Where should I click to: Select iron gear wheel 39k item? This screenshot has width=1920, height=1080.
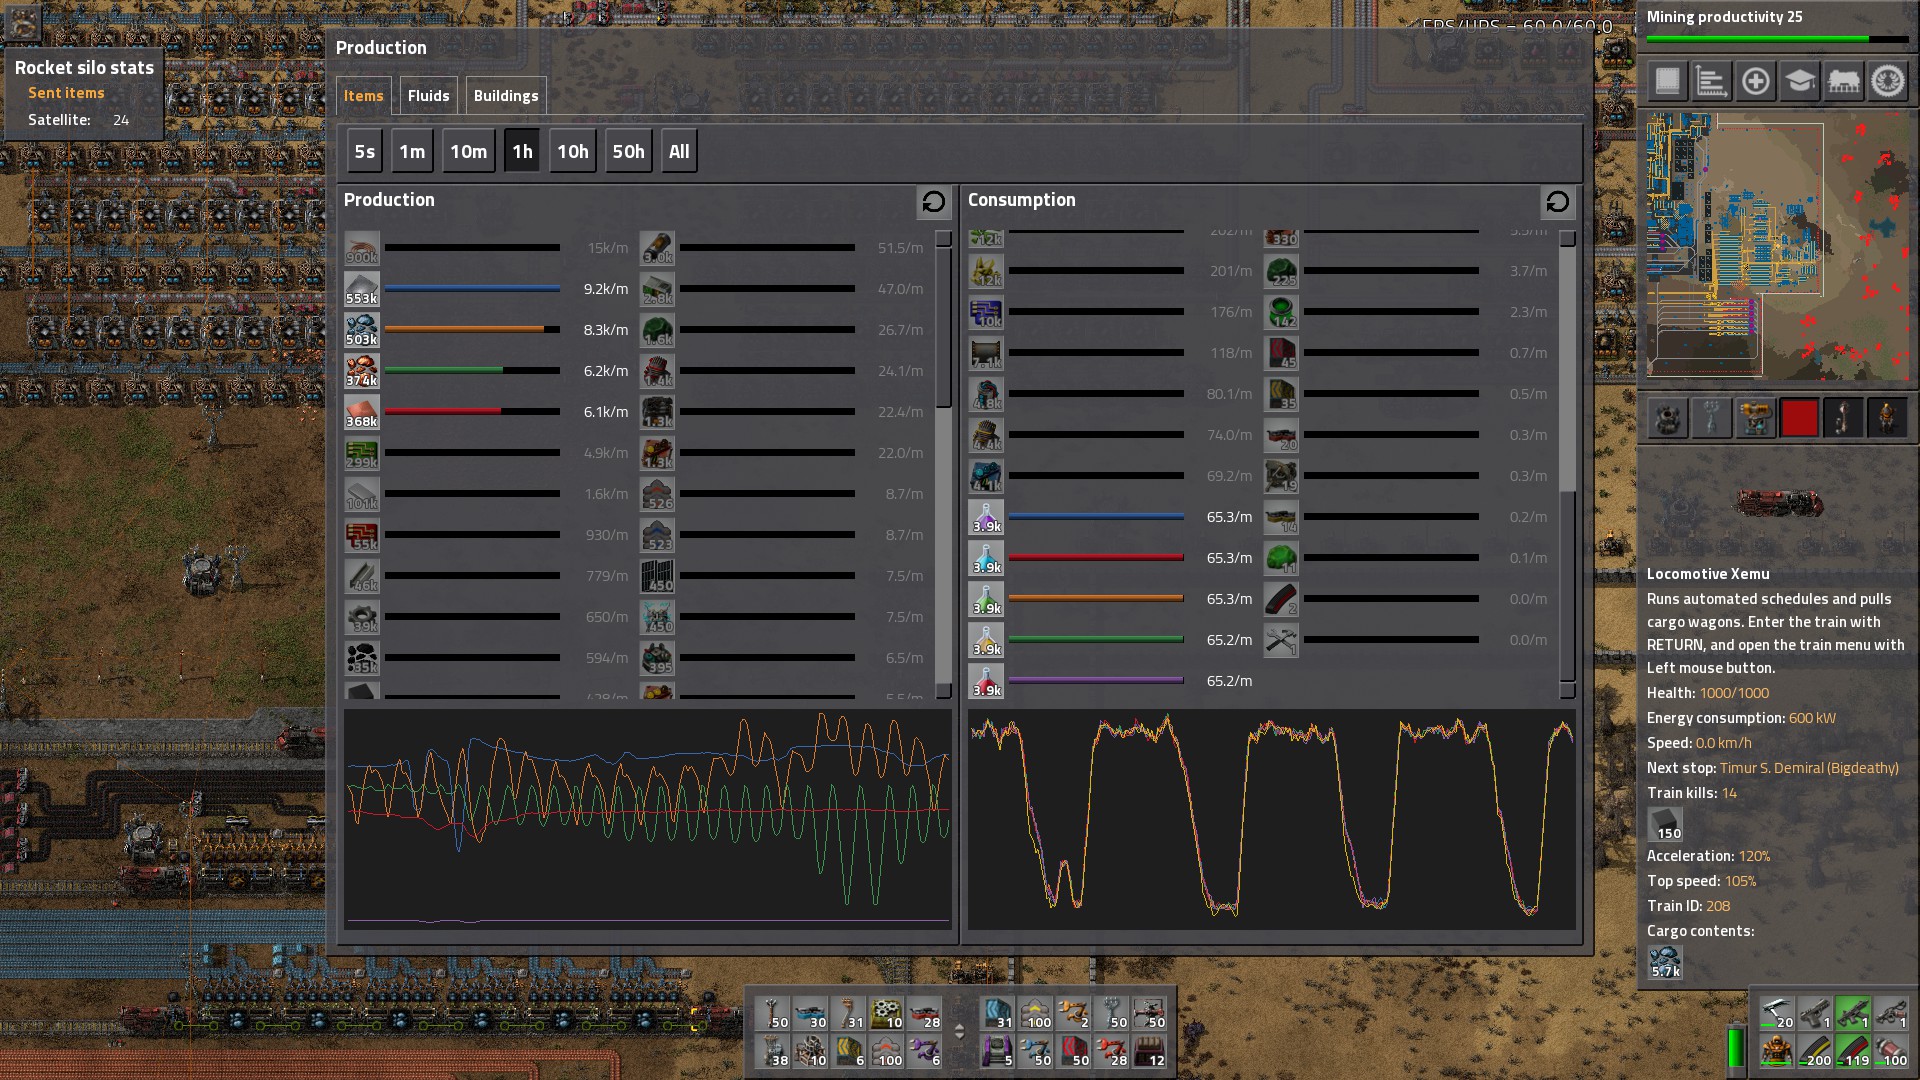[362, 617]
